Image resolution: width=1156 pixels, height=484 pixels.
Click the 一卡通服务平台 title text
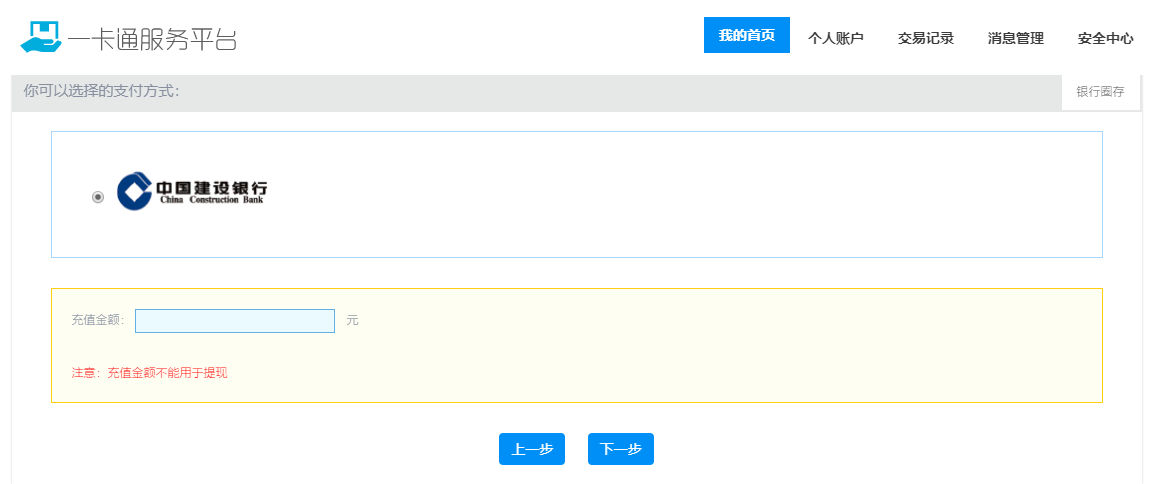152,38
